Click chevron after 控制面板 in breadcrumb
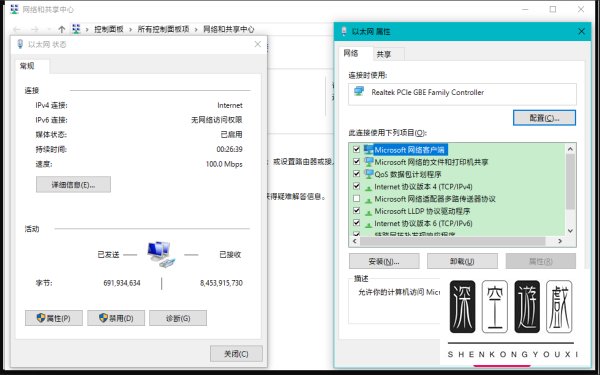Image resolution: width=600 pixels, height=375 pixels. click(x=130, y=29)
